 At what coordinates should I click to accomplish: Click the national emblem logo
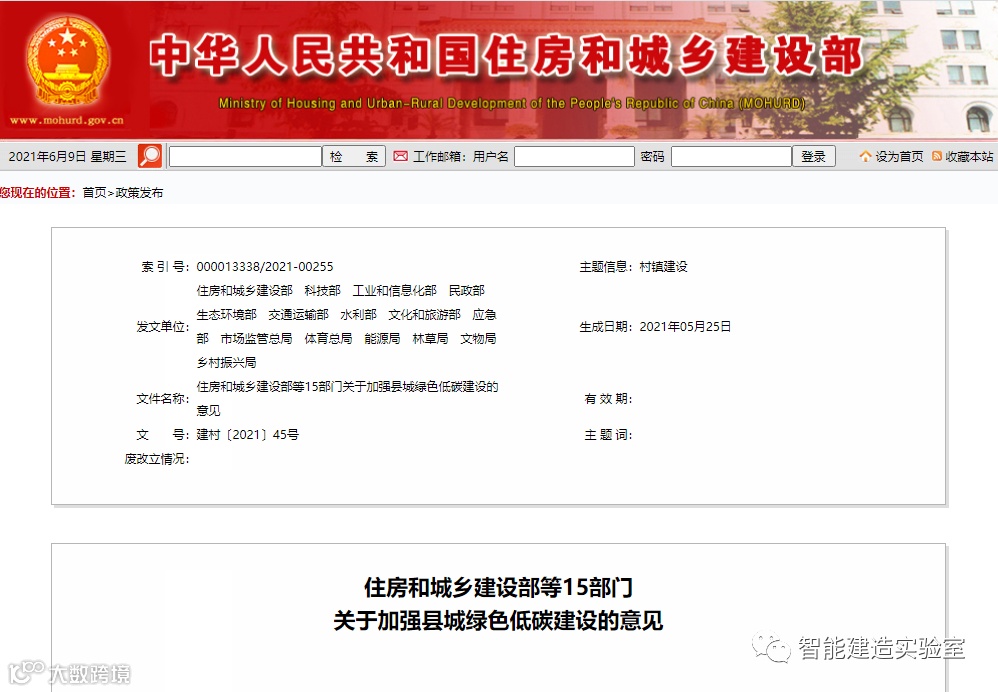(67, 61)
